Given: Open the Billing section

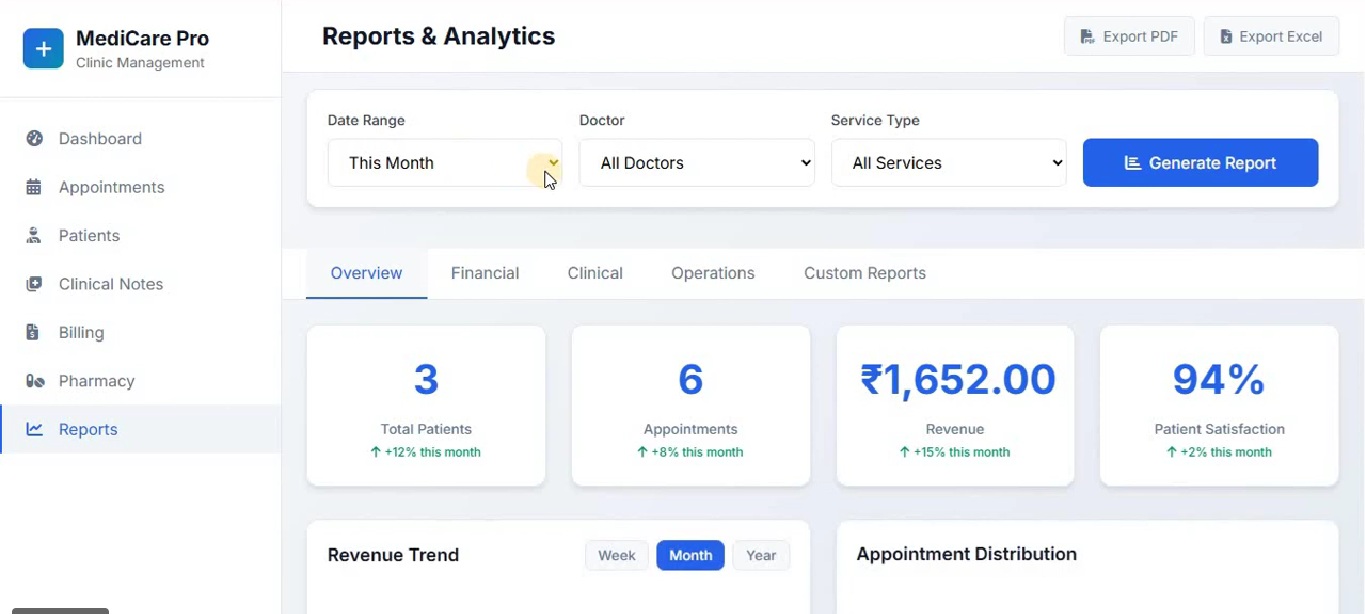Looking at the screenshot, I should pos(82,332).
